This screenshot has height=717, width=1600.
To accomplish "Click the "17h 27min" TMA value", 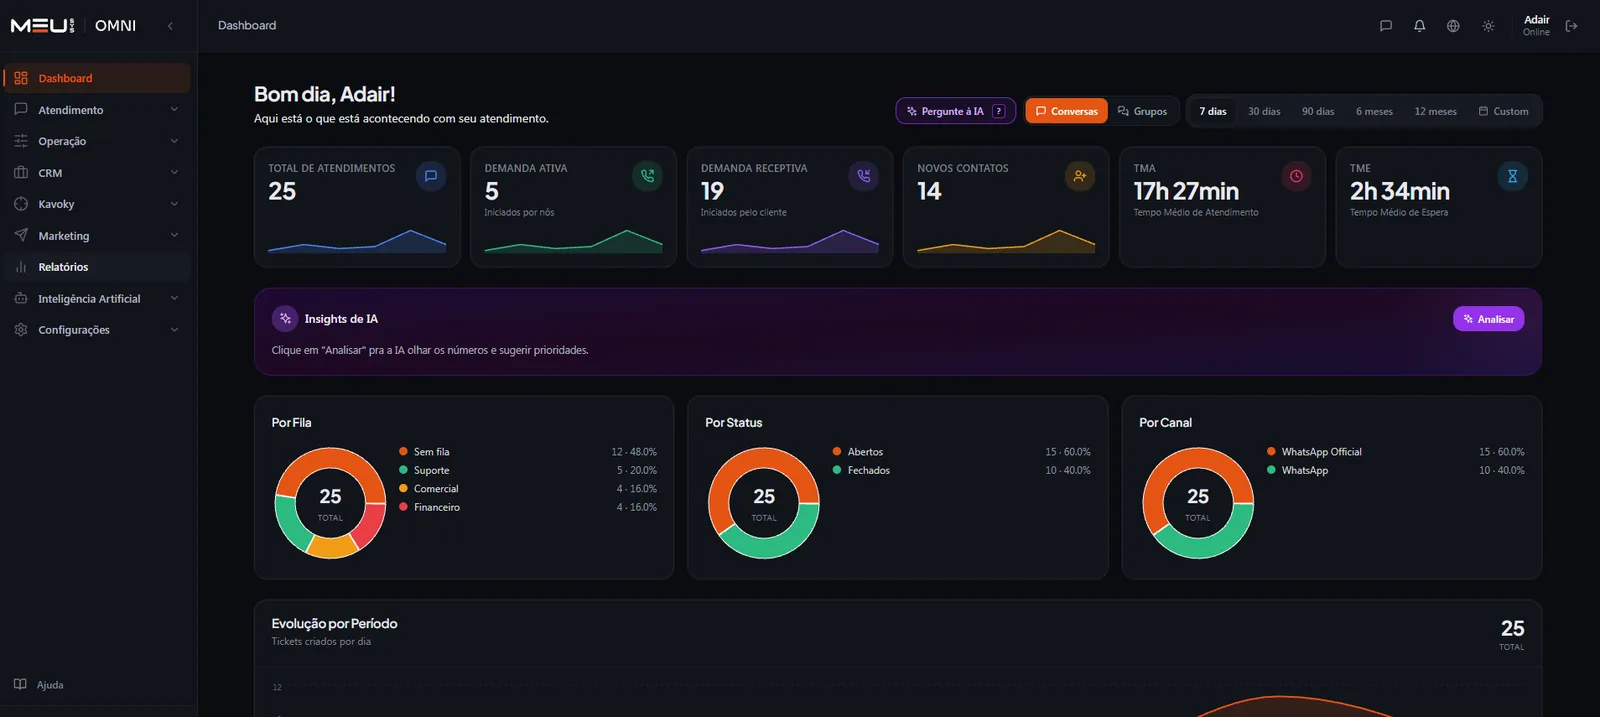I will pyautogui.click(x=1186, y=191).
